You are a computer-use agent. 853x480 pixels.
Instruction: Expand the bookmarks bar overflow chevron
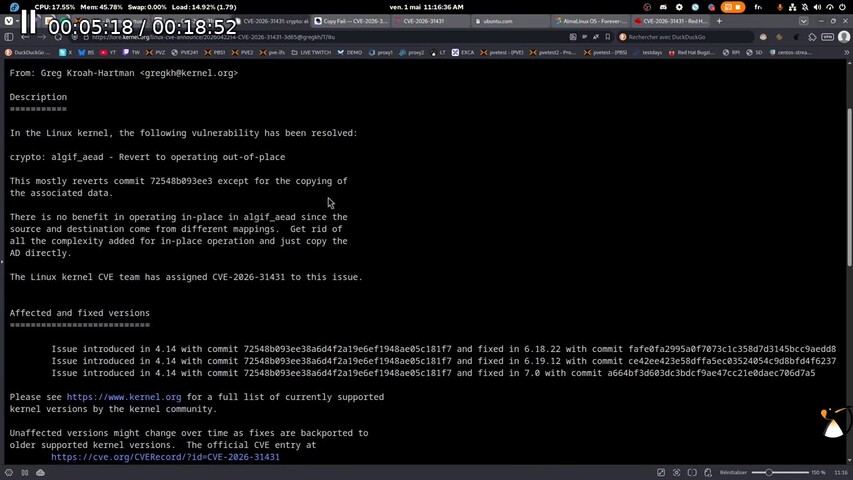coord(846,53)
